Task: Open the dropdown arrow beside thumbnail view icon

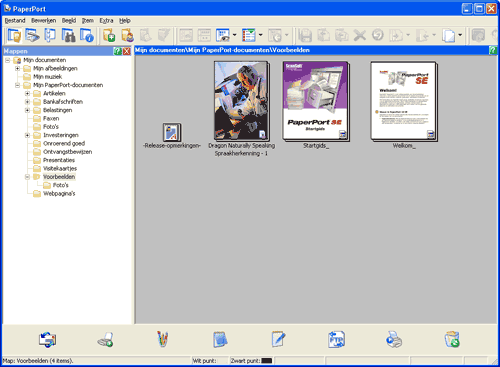Action: (235, 35)
